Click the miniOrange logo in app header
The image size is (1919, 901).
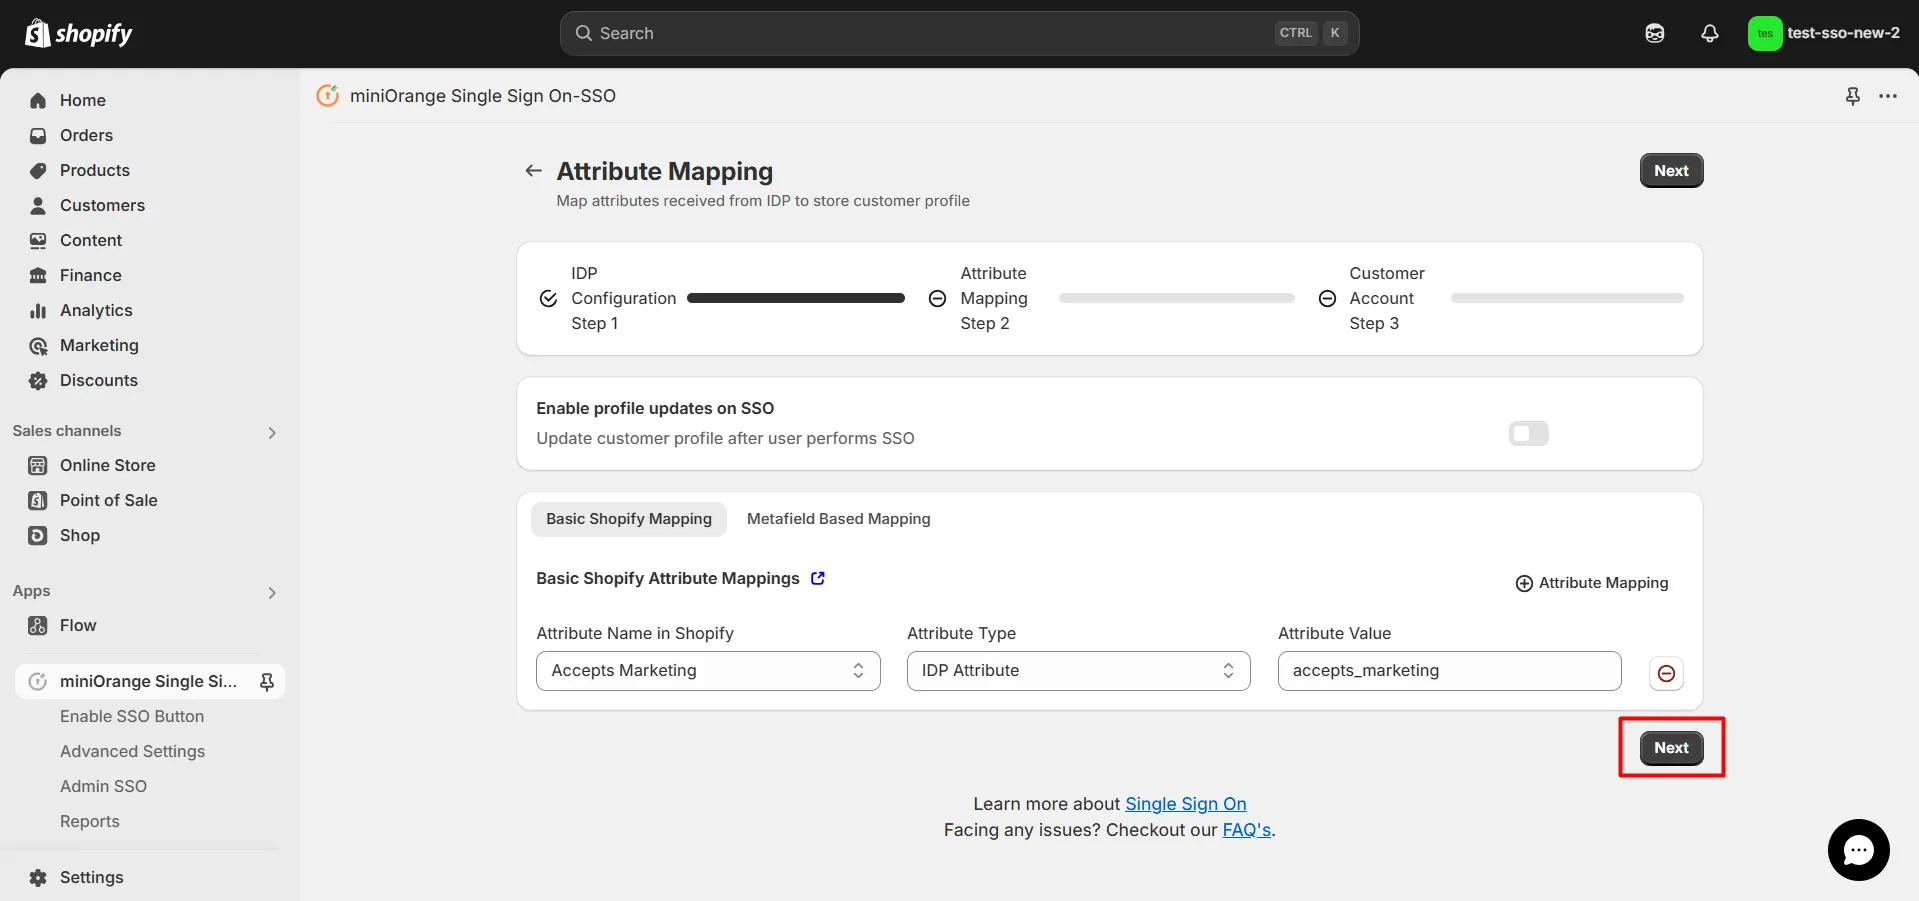328,96
